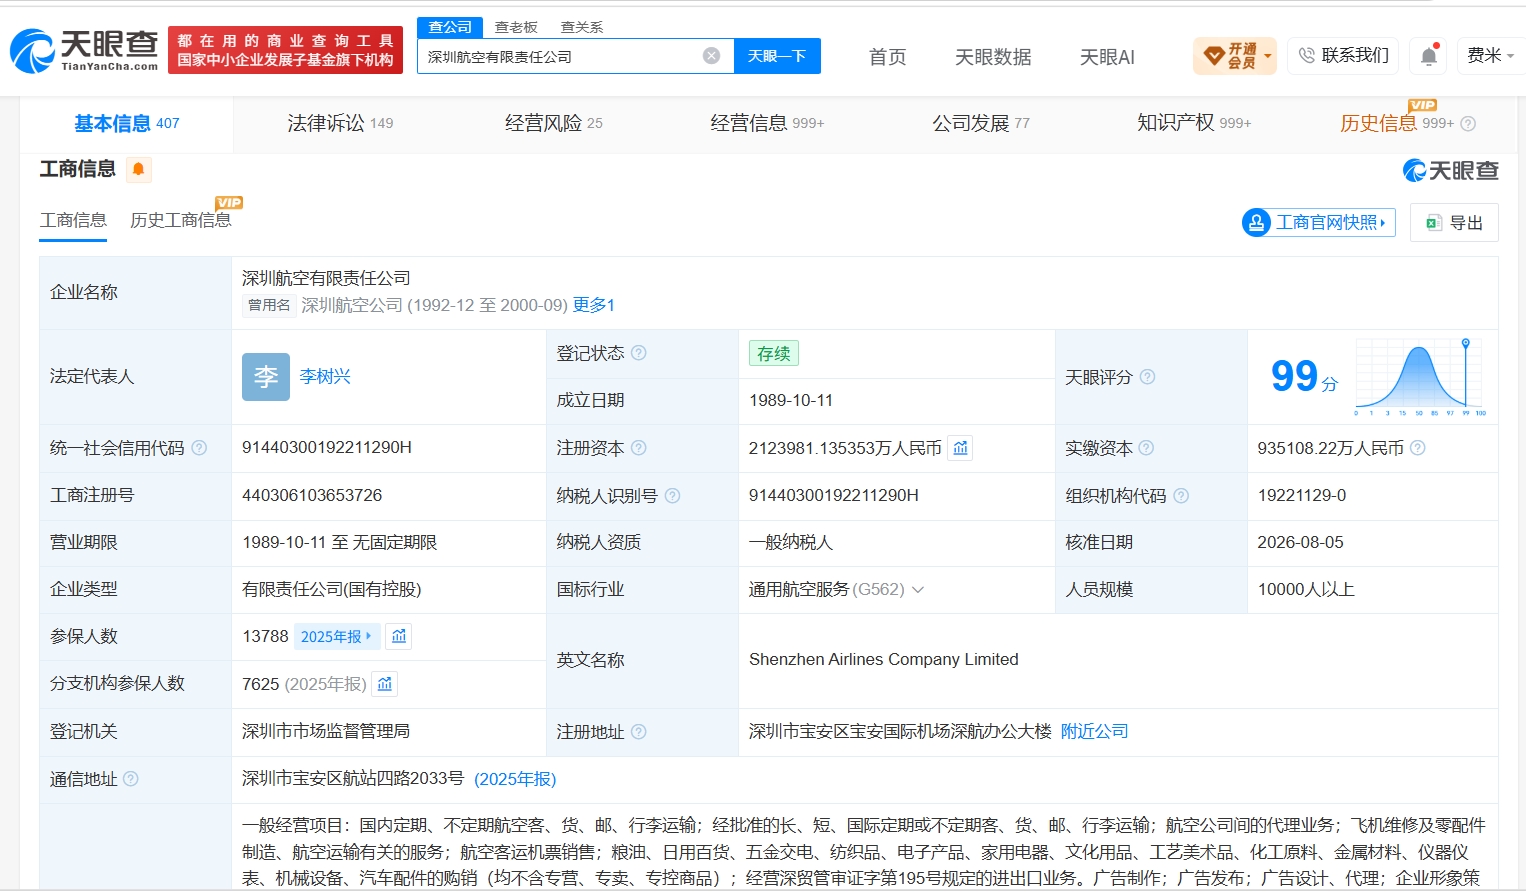Switch to 基本信息 tab
Image resolution: width=1526 pixels, height=892 pixels.
(127, 123)
